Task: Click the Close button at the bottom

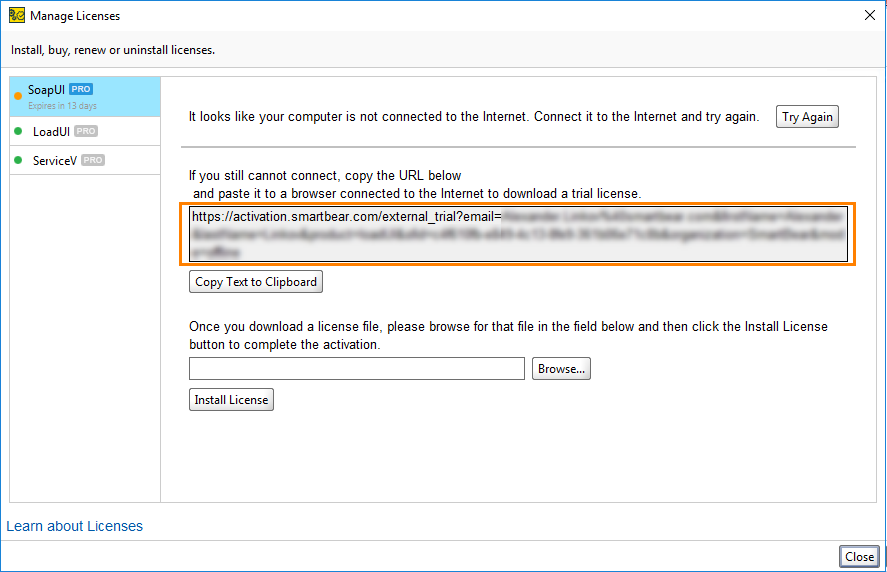Action: (859, 557)
